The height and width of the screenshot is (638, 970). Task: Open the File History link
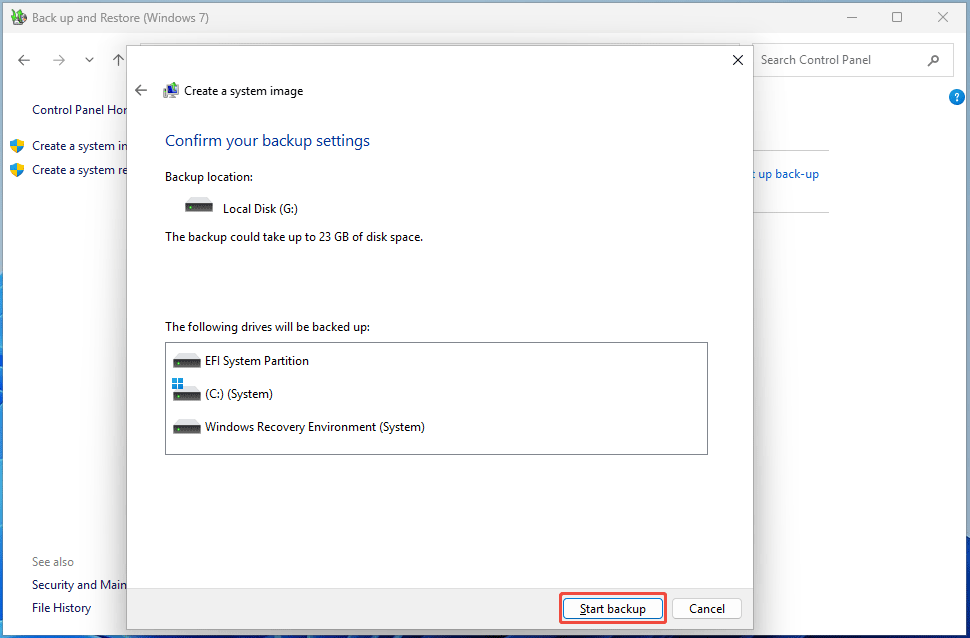61,608
